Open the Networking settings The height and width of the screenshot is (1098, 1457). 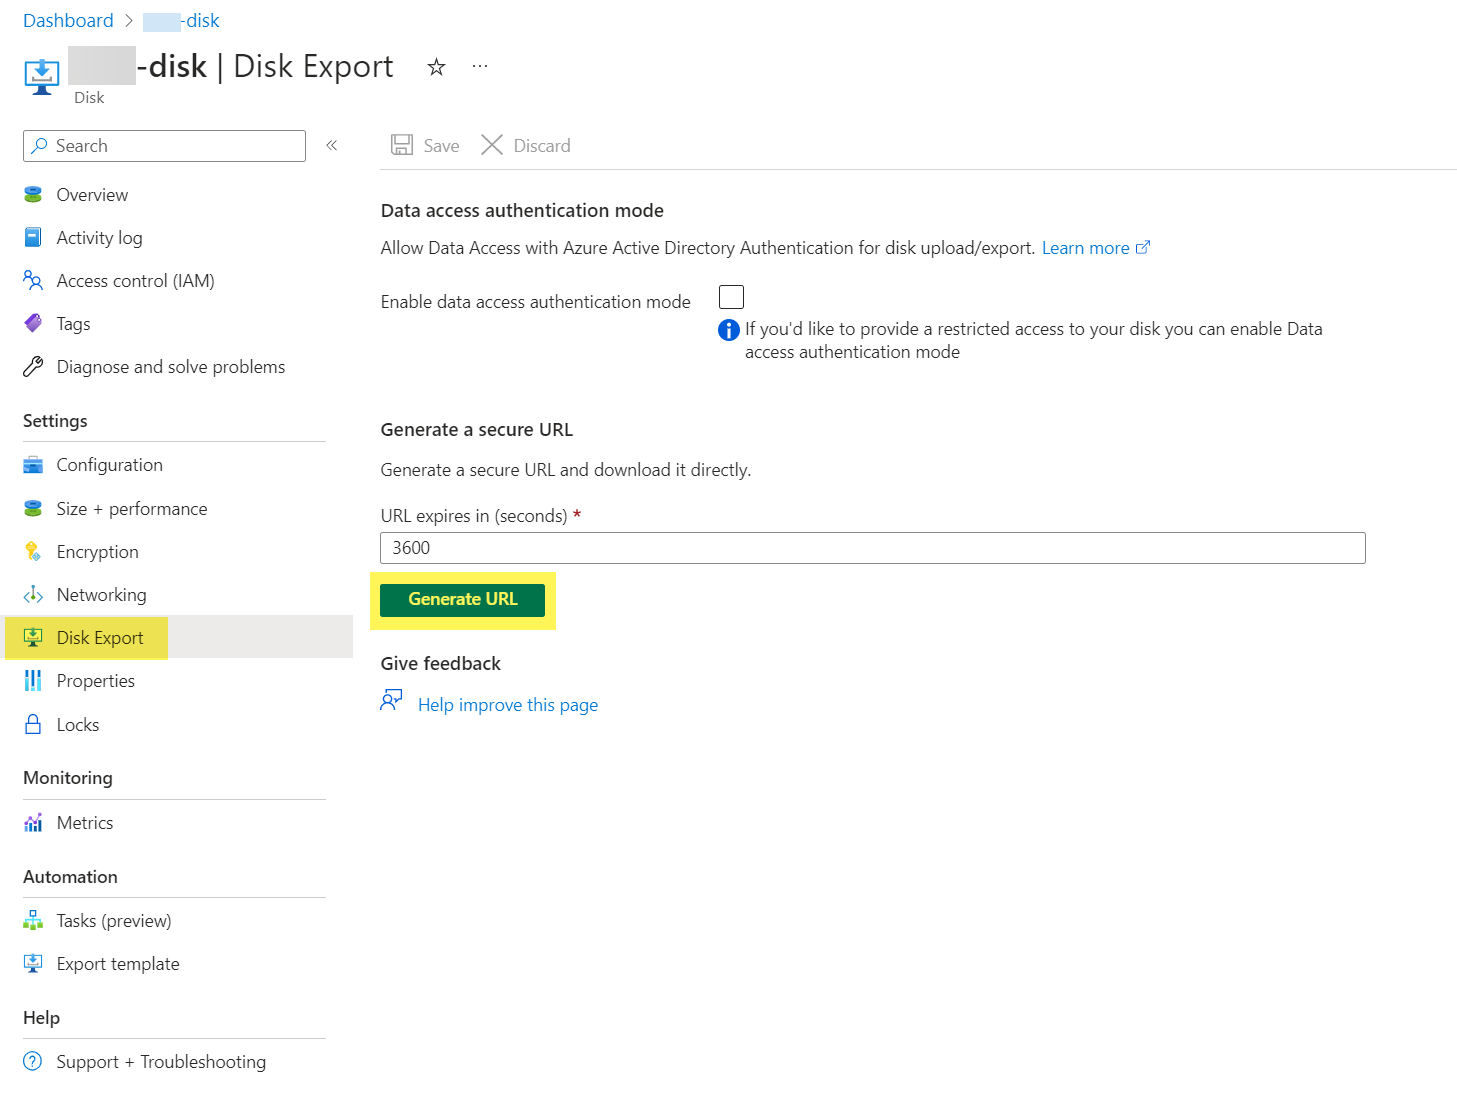[101, 594]
